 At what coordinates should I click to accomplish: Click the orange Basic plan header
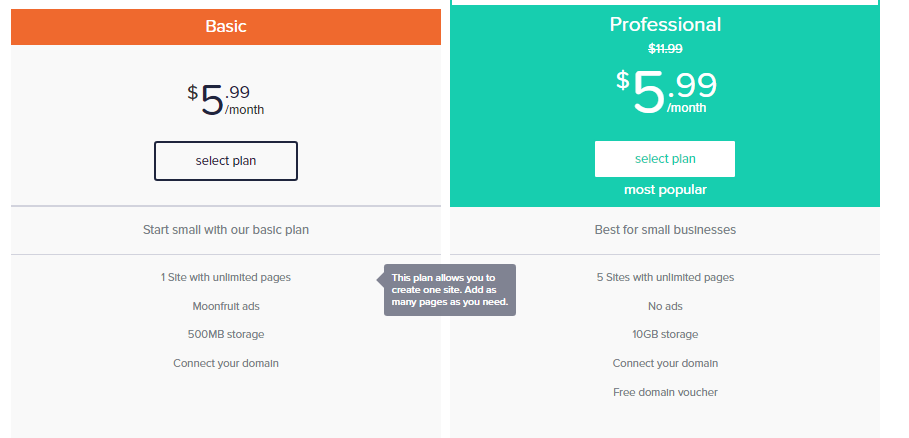(225, 27)
